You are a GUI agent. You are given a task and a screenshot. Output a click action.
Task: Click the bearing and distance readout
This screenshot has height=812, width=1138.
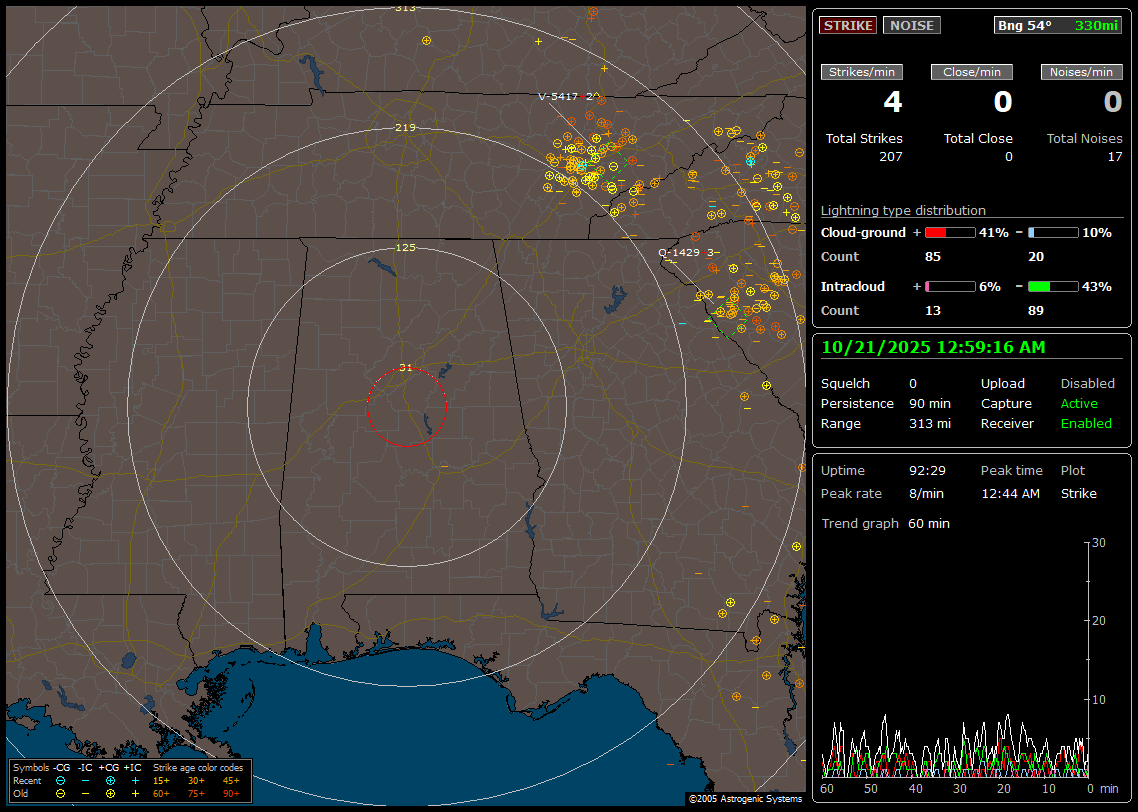point(1057,25)
